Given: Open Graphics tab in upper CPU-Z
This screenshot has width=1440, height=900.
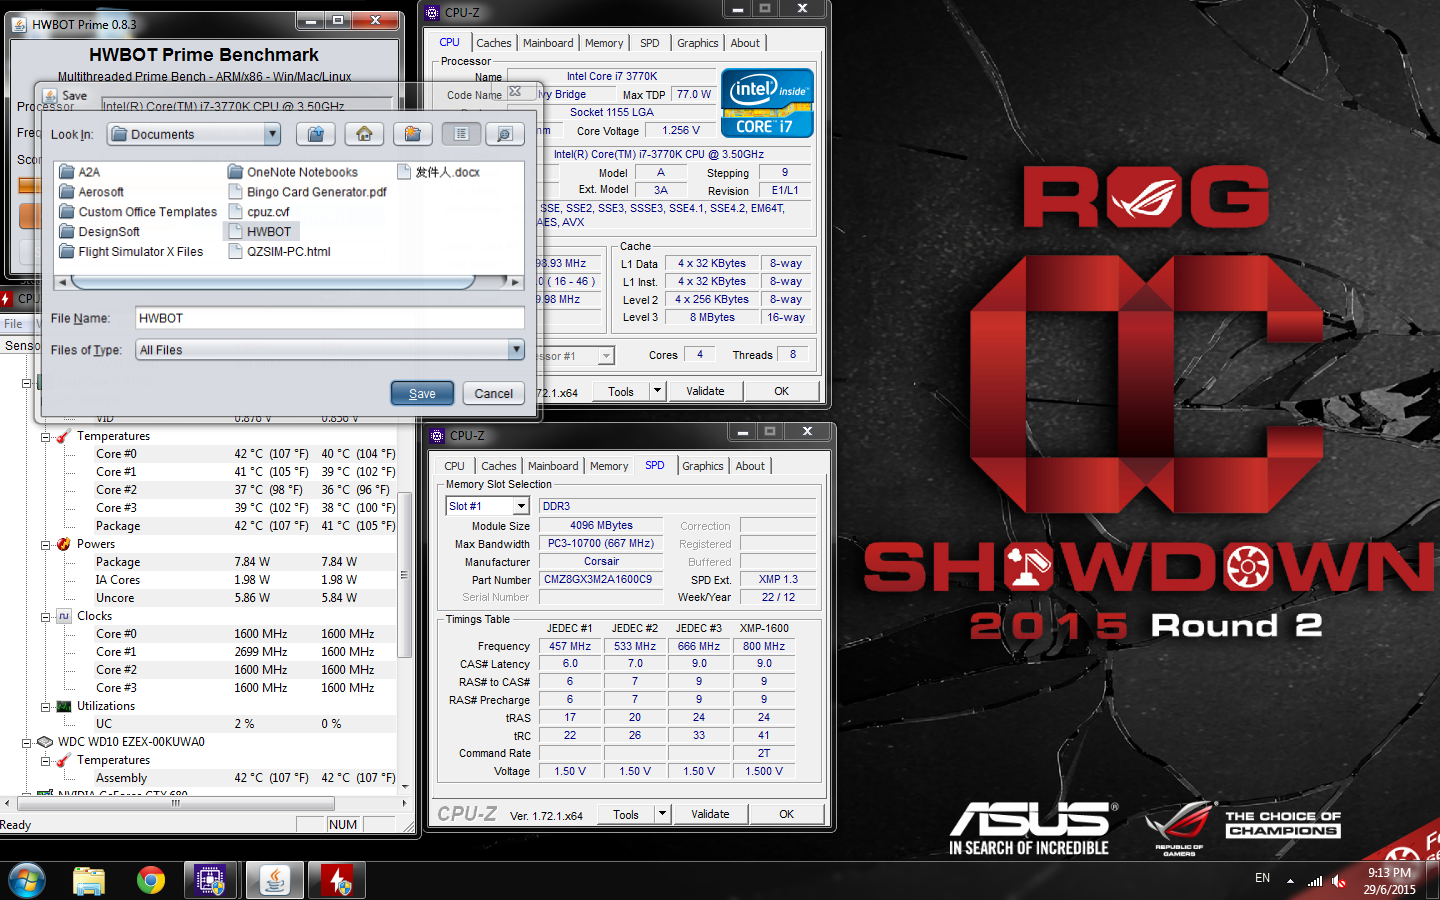Looking at the screenshot, I should 697,43.
